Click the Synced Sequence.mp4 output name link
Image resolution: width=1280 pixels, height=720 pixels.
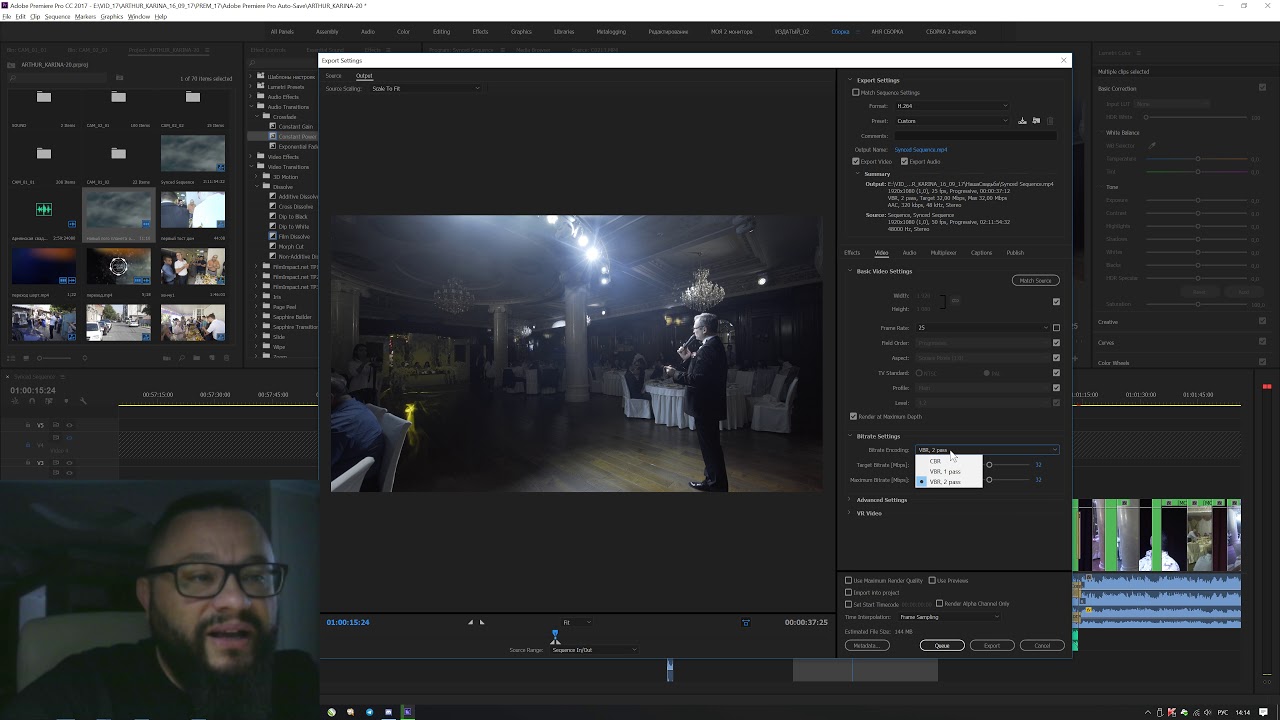click(x=921, y=150)
